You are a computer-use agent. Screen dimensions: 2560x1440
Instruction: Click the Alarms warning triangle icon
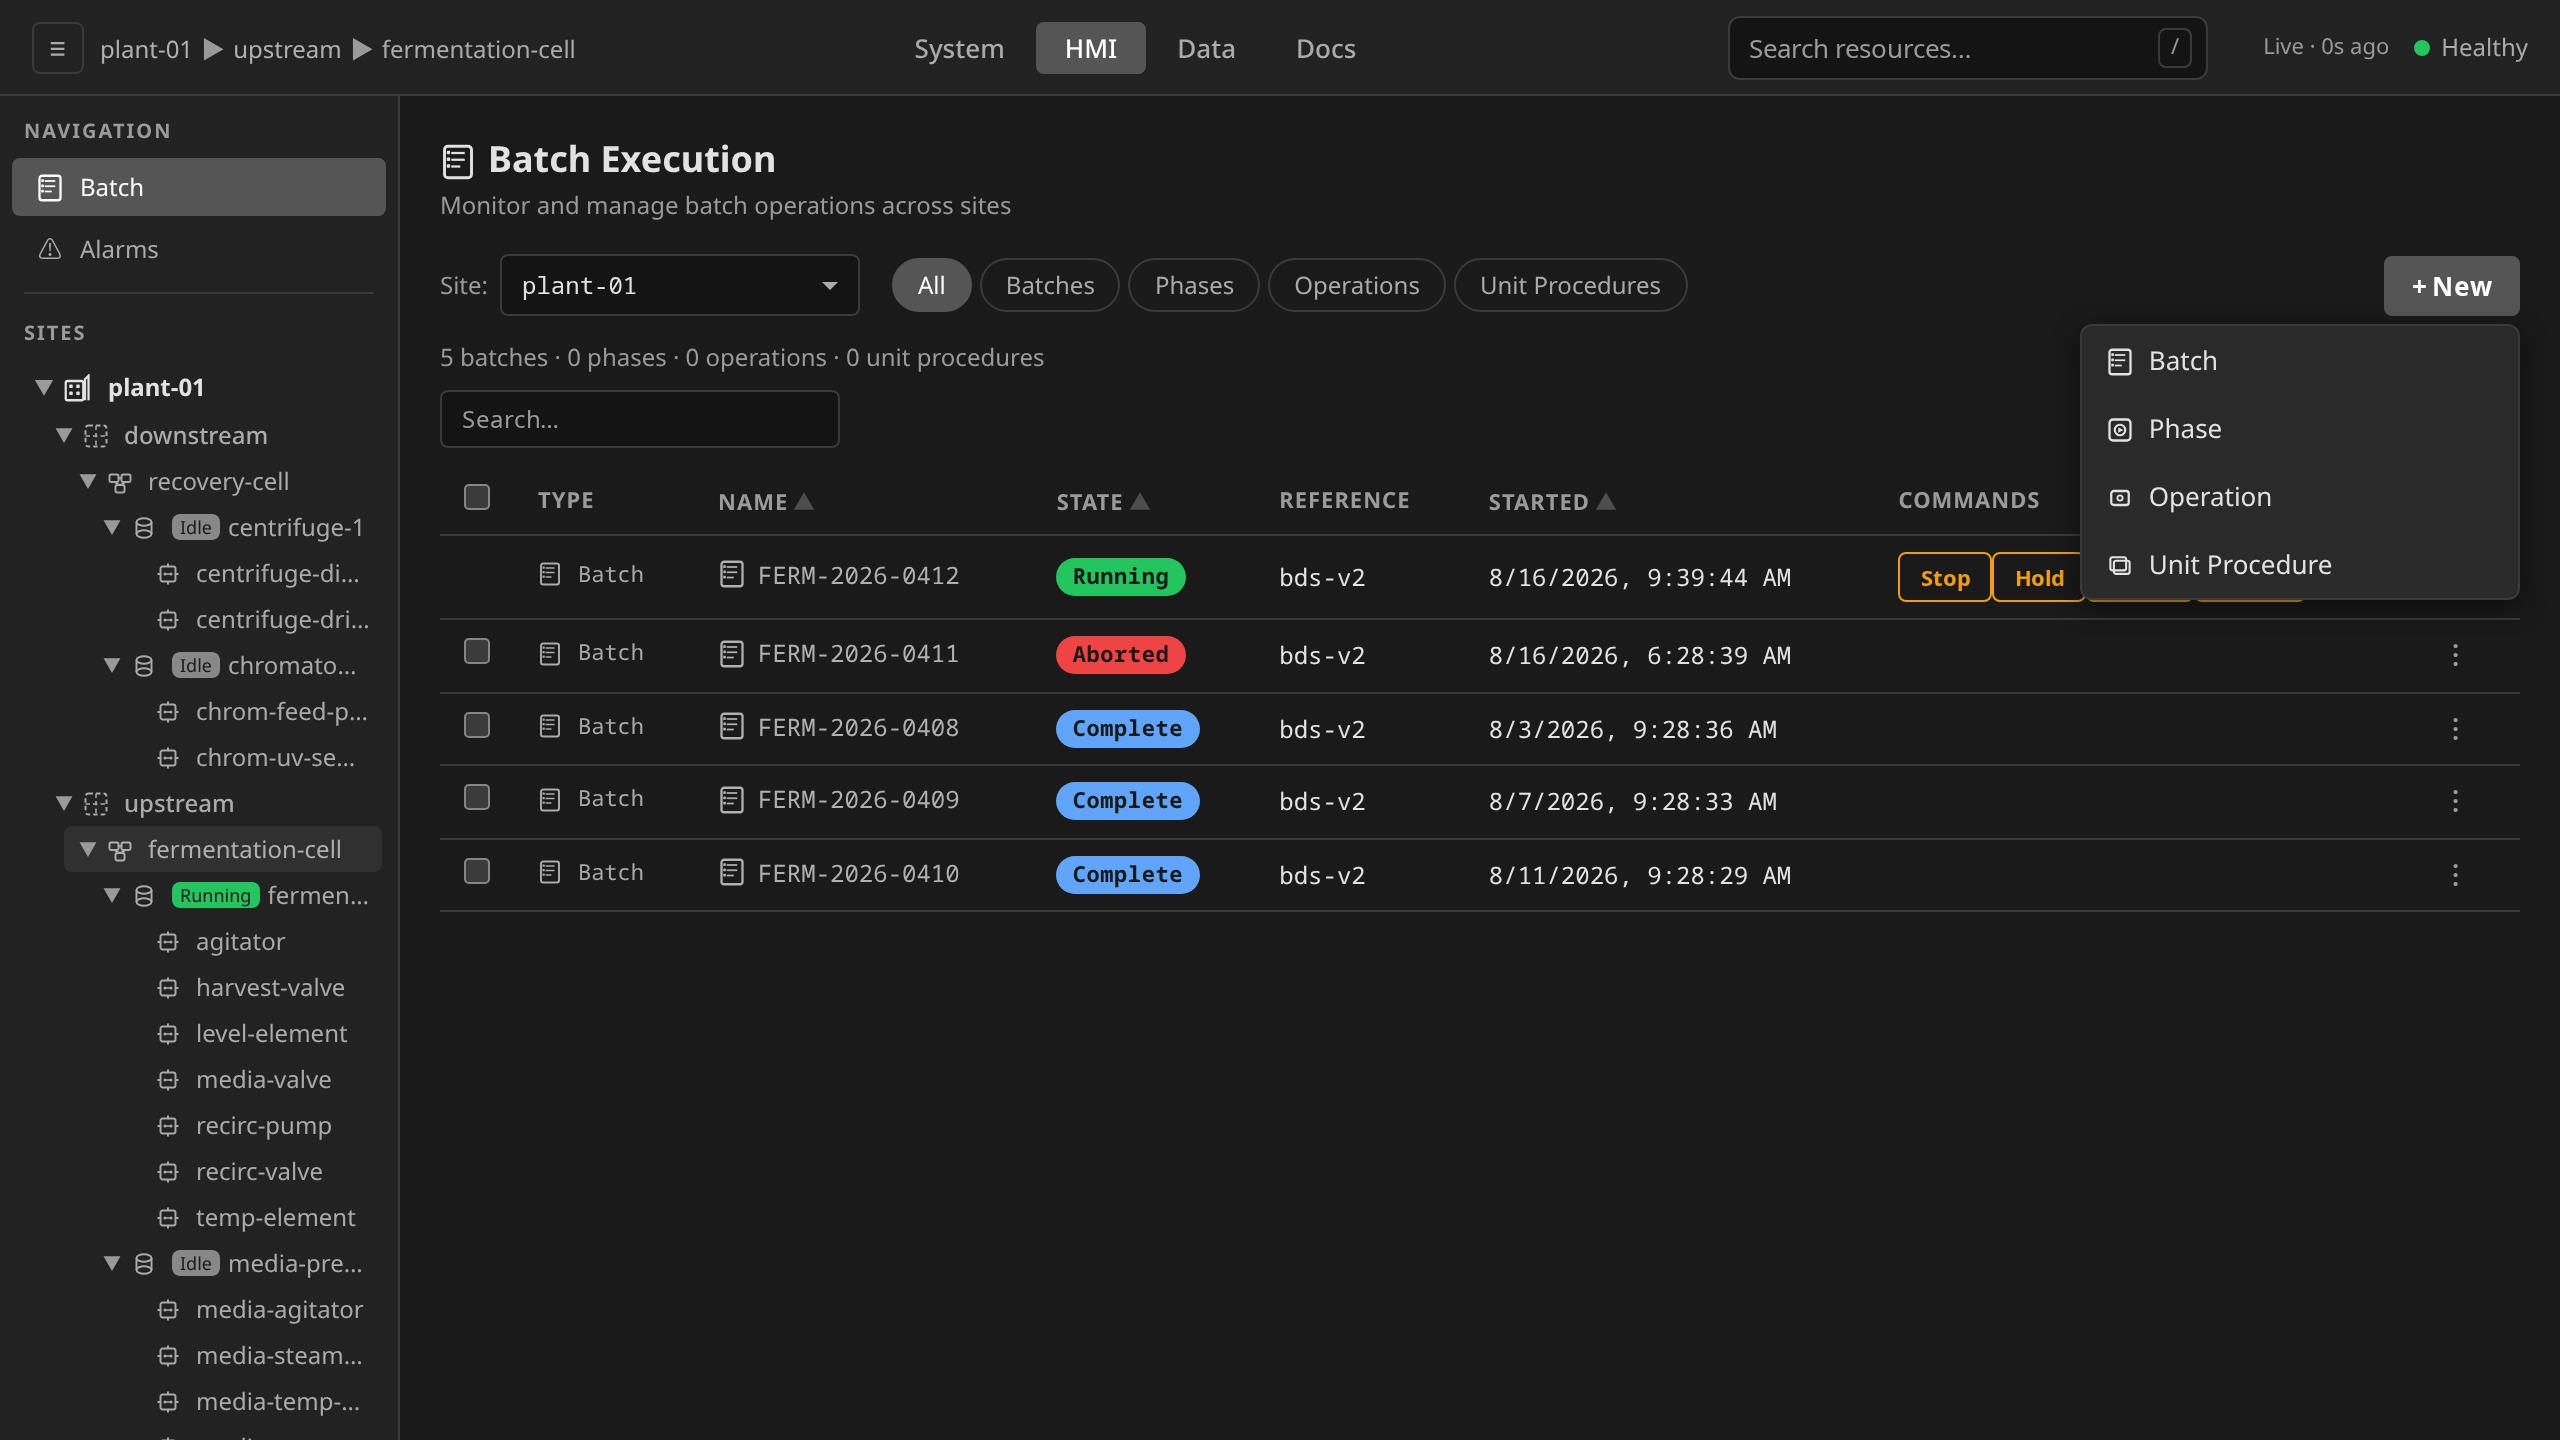(50, 249)
